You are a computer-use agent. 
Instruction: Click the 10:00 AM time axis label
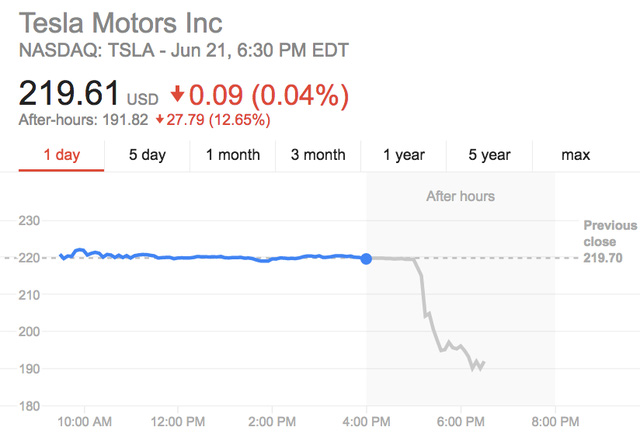(x=84, y=420)
